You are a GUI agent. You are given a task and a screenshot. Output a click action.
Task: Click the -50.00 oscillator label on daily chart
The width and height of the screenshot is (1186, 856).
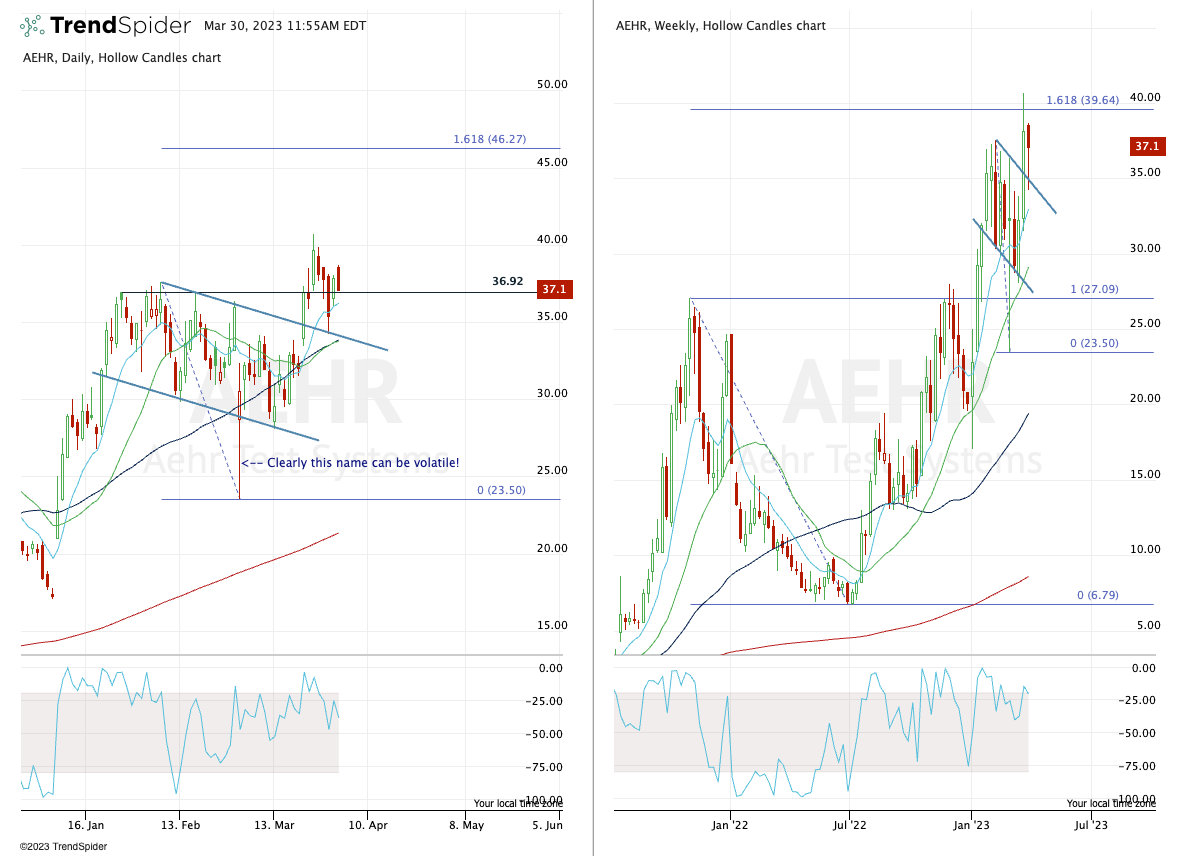(545, 734)
